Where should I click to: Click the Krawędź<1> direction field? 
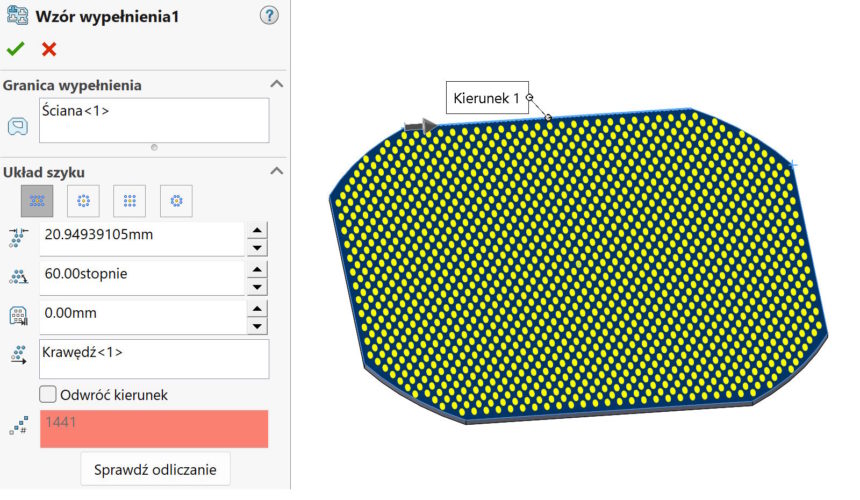point(154,359)
